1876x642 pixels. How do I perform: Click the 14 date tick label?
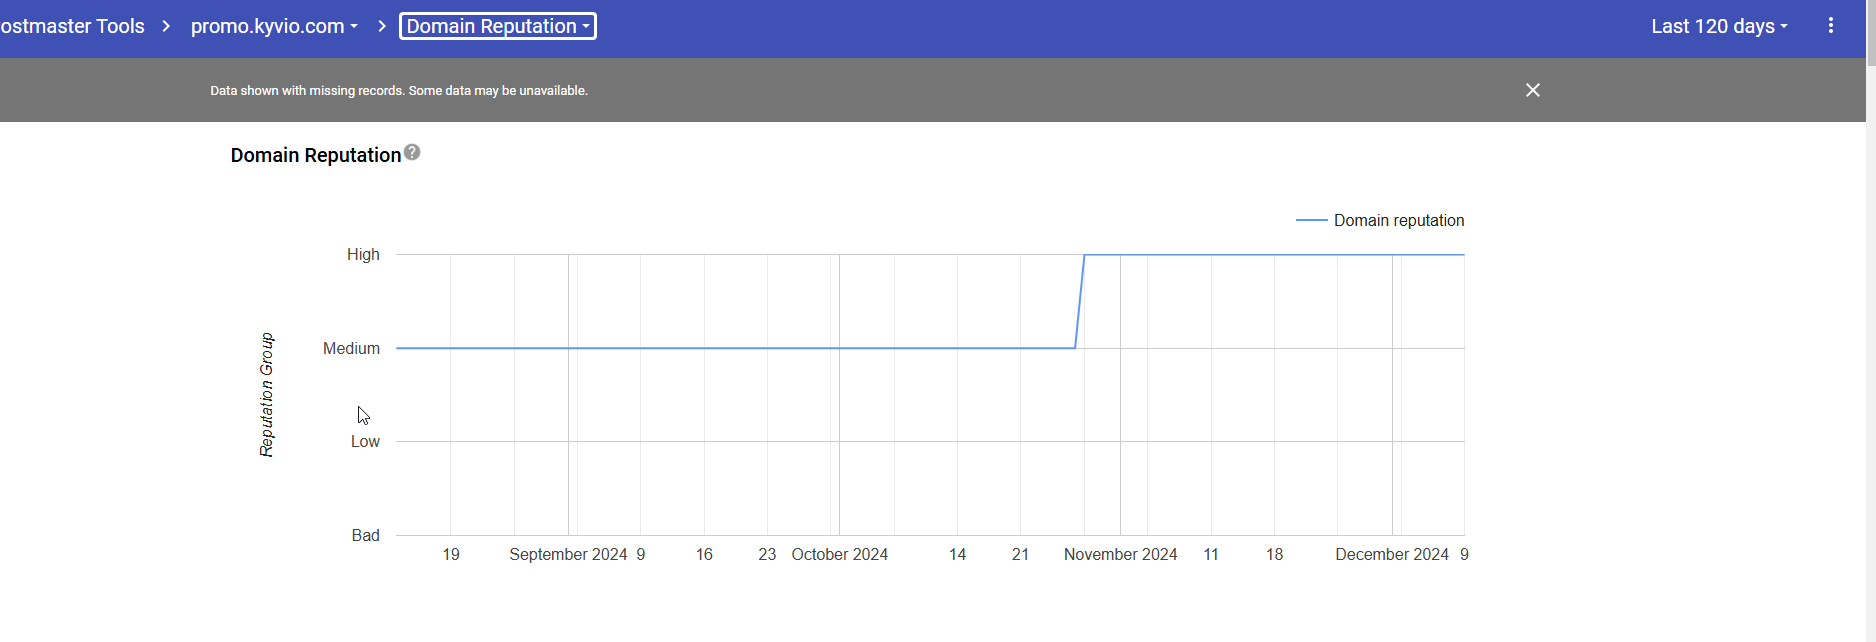[957, 555]
